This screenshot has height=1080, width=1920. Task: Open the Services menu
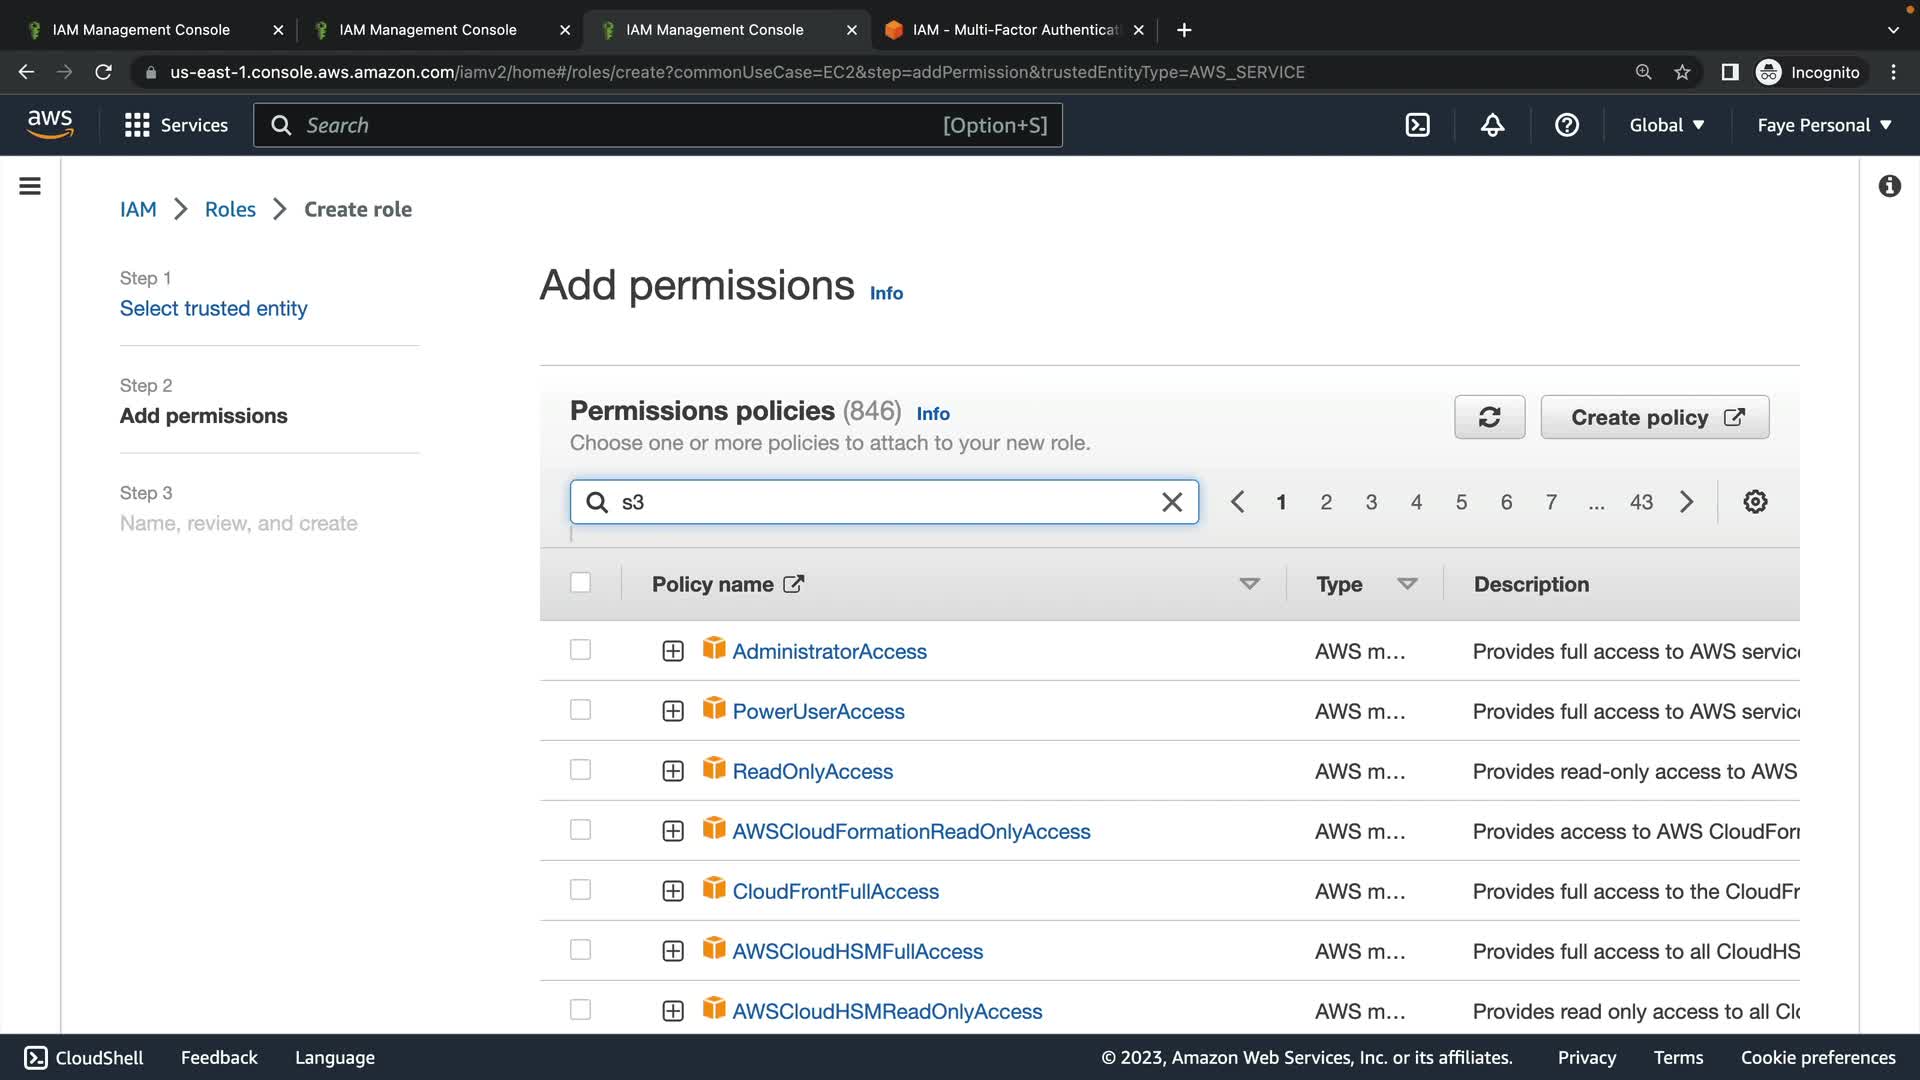pyautogui.click(x=176, y=125)
